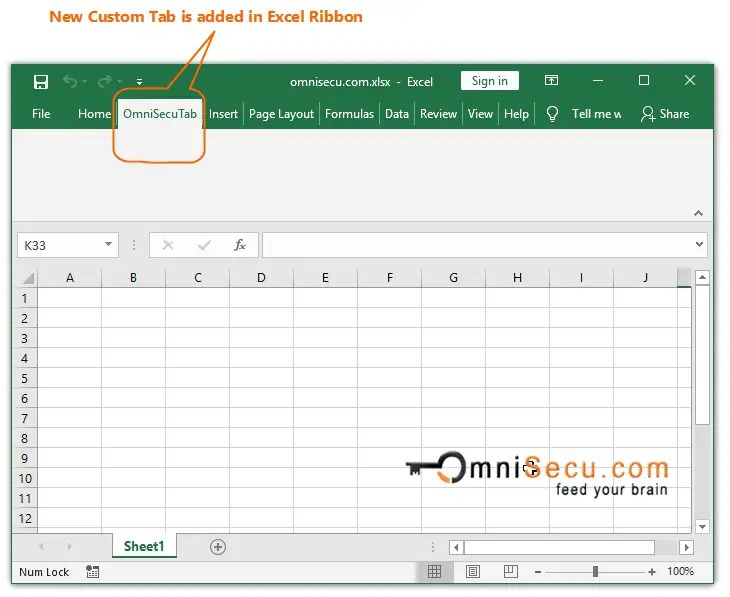Viewport: 730px width, 597px height.
Task: Click the Redo arrow icon
Action: coord(104,81)
